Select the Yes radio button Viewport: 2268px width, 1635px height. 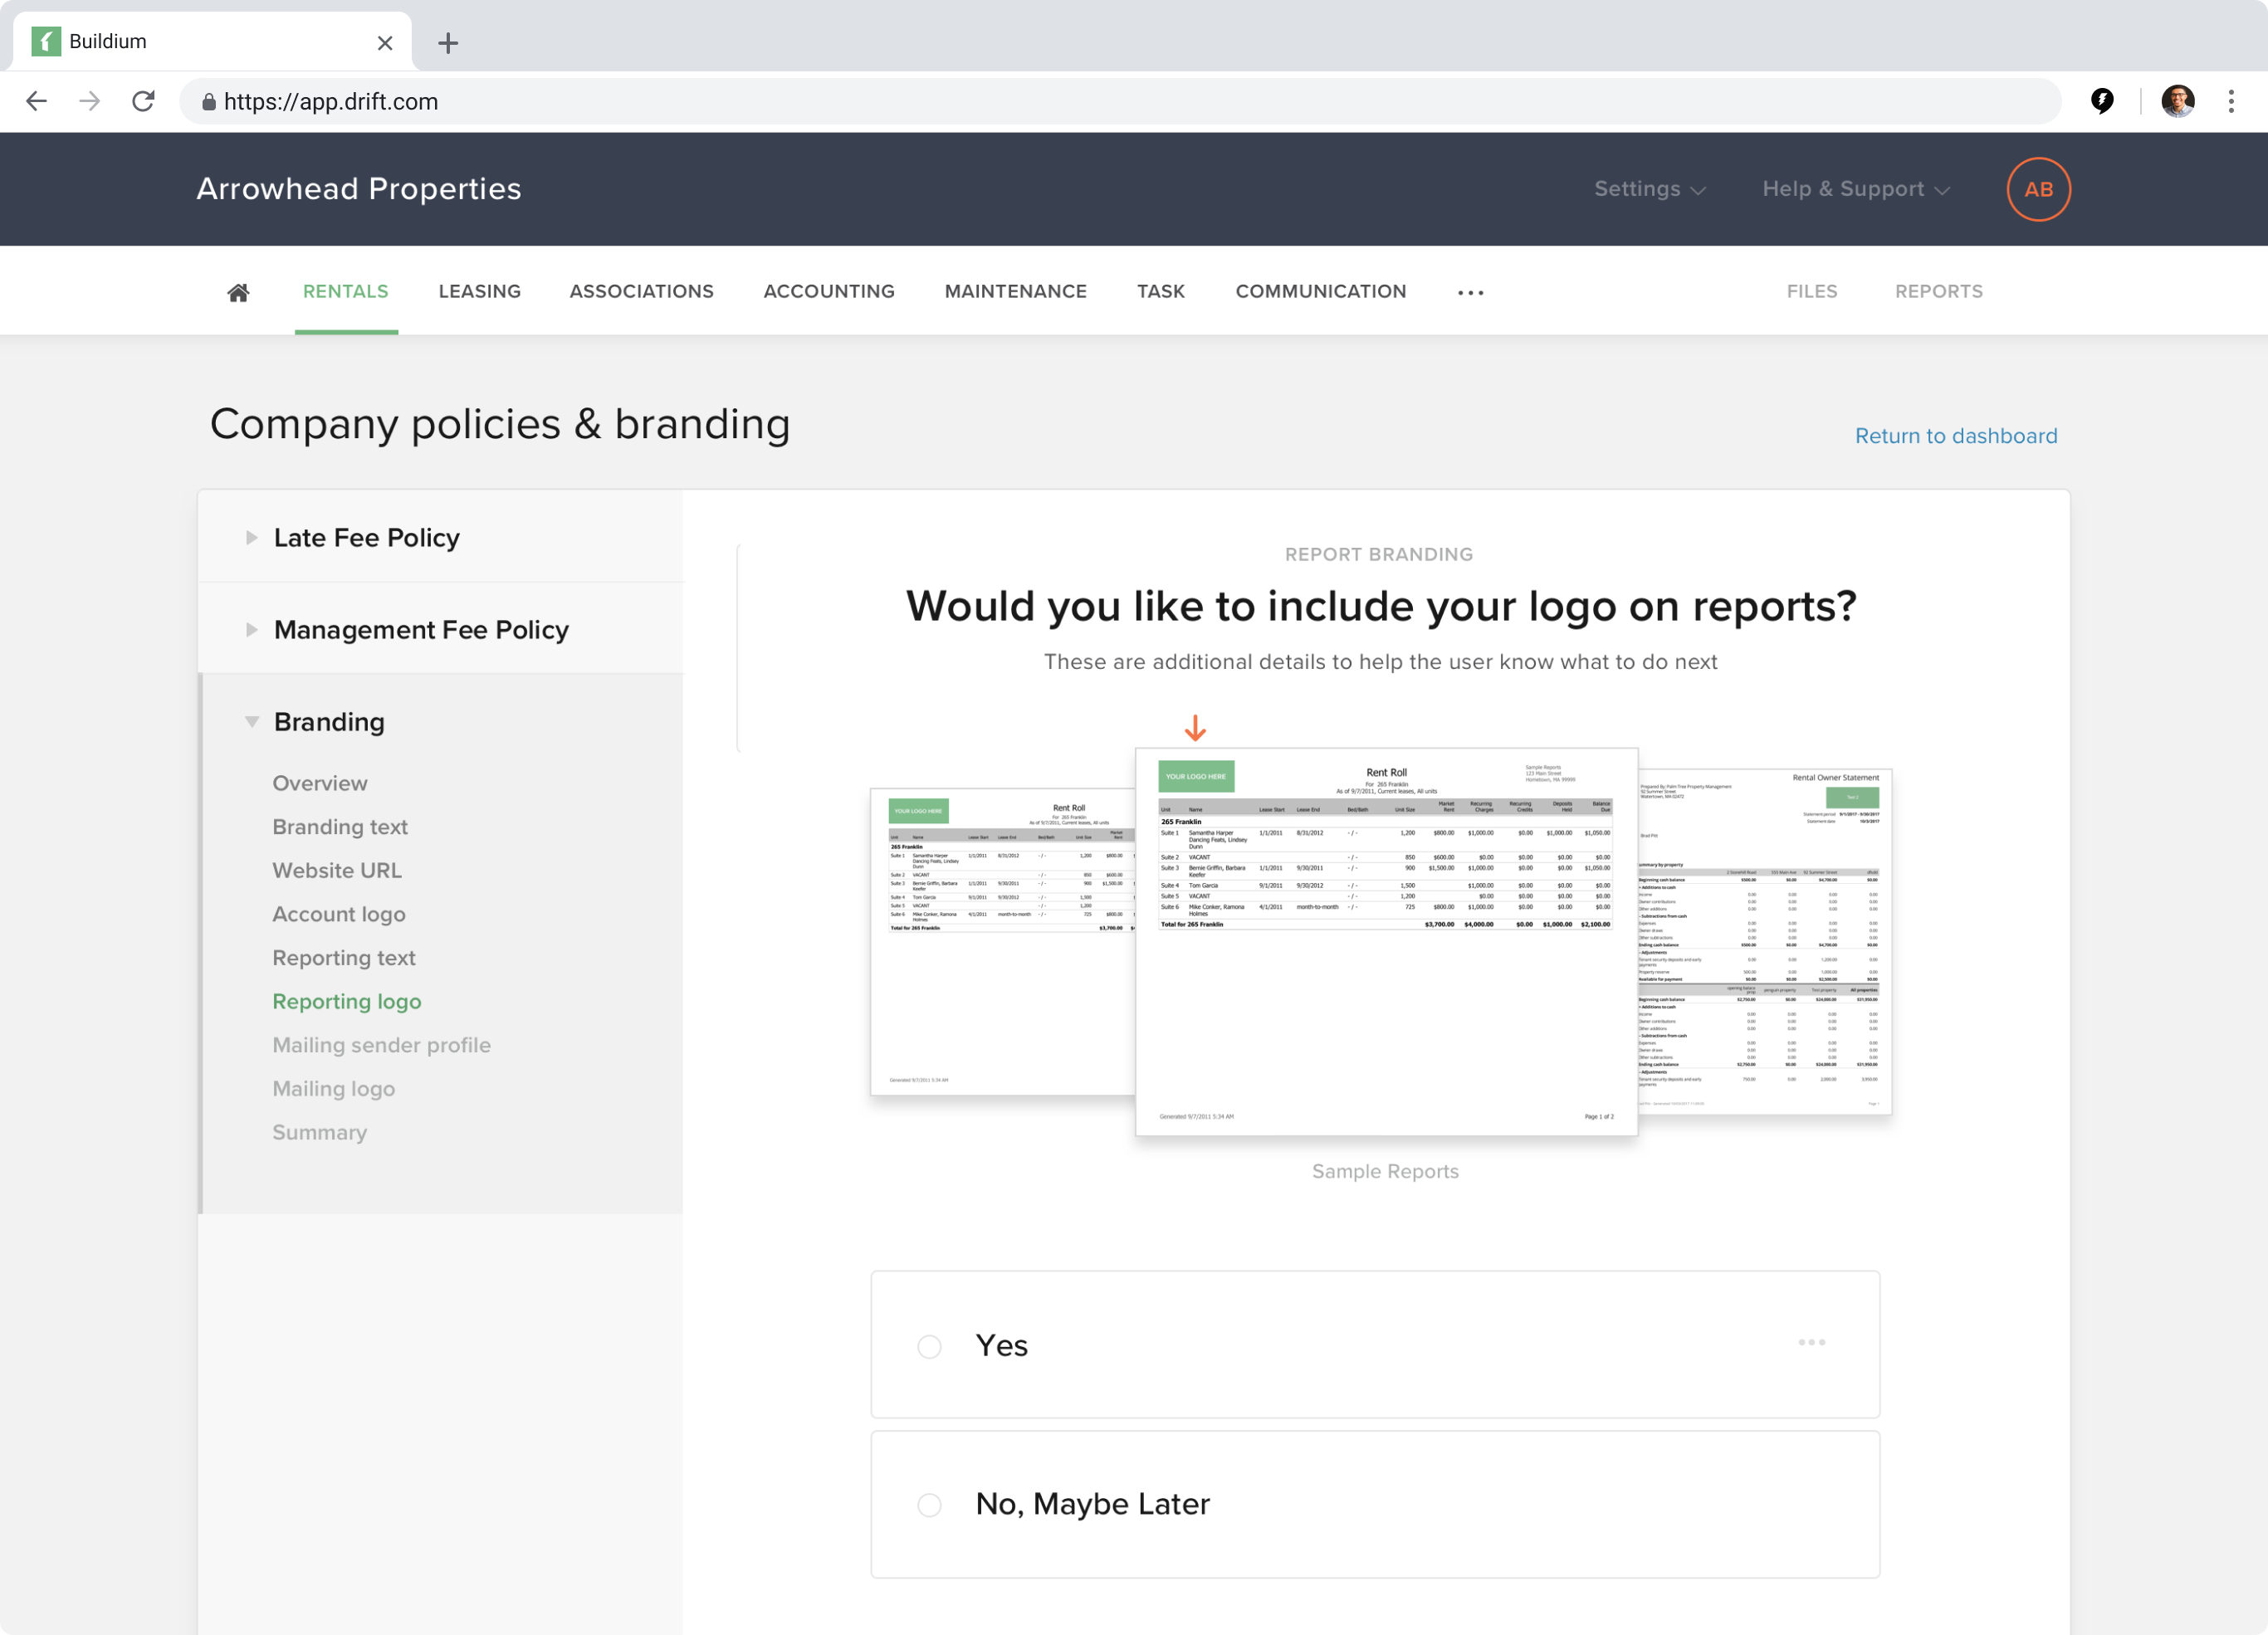click(929, 1346)
